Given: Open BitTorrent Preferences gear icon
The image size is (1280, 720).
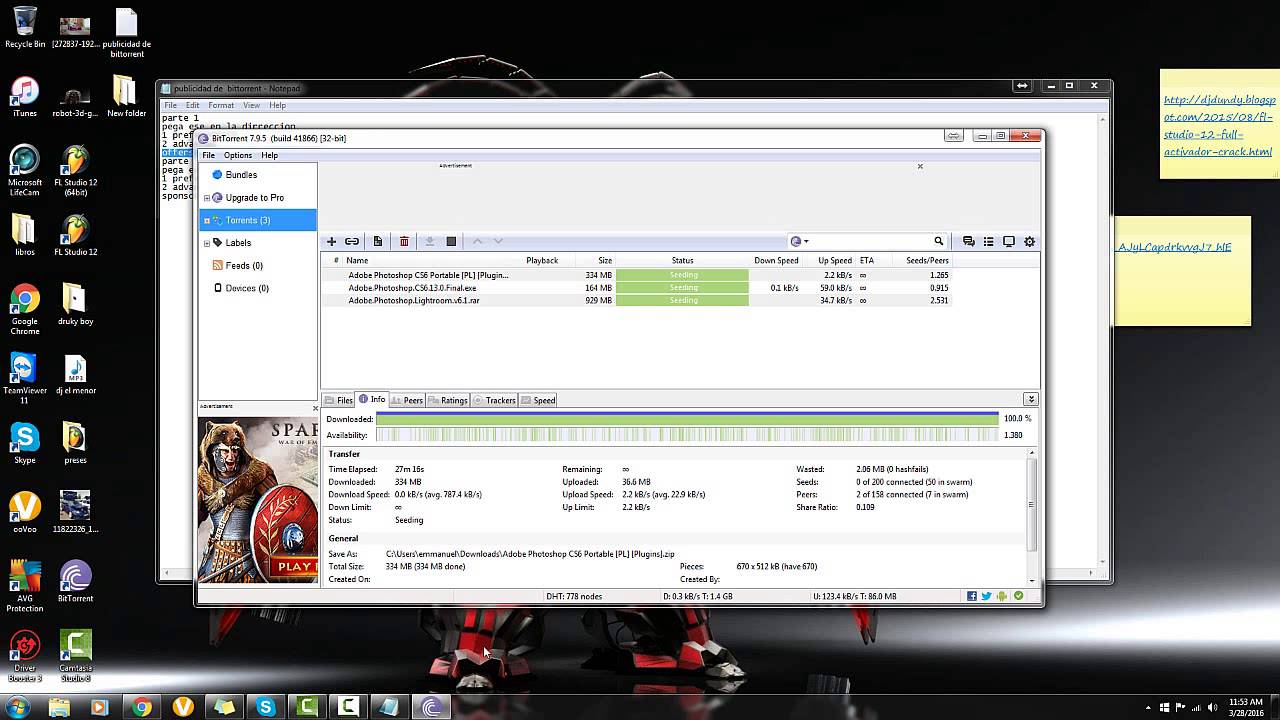Looking at the screenshot, I should 1029,241.
